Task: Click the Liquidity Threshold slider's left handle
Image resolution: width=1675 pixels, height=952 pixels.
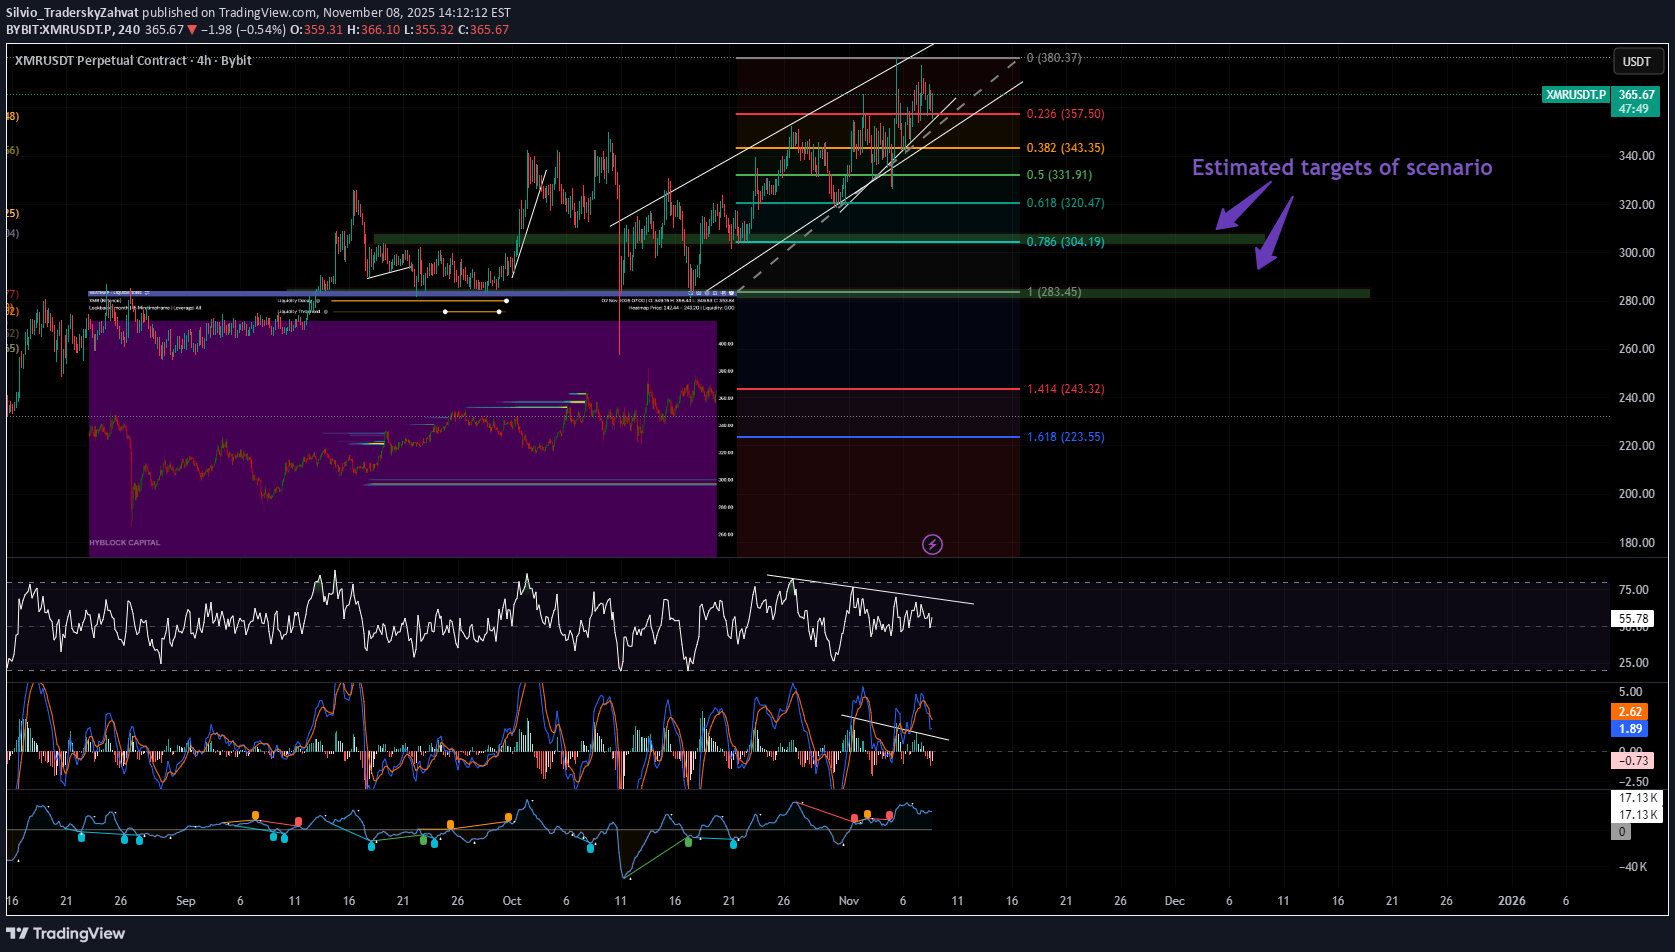Action: pyautogui.click(x=445, y=312)
